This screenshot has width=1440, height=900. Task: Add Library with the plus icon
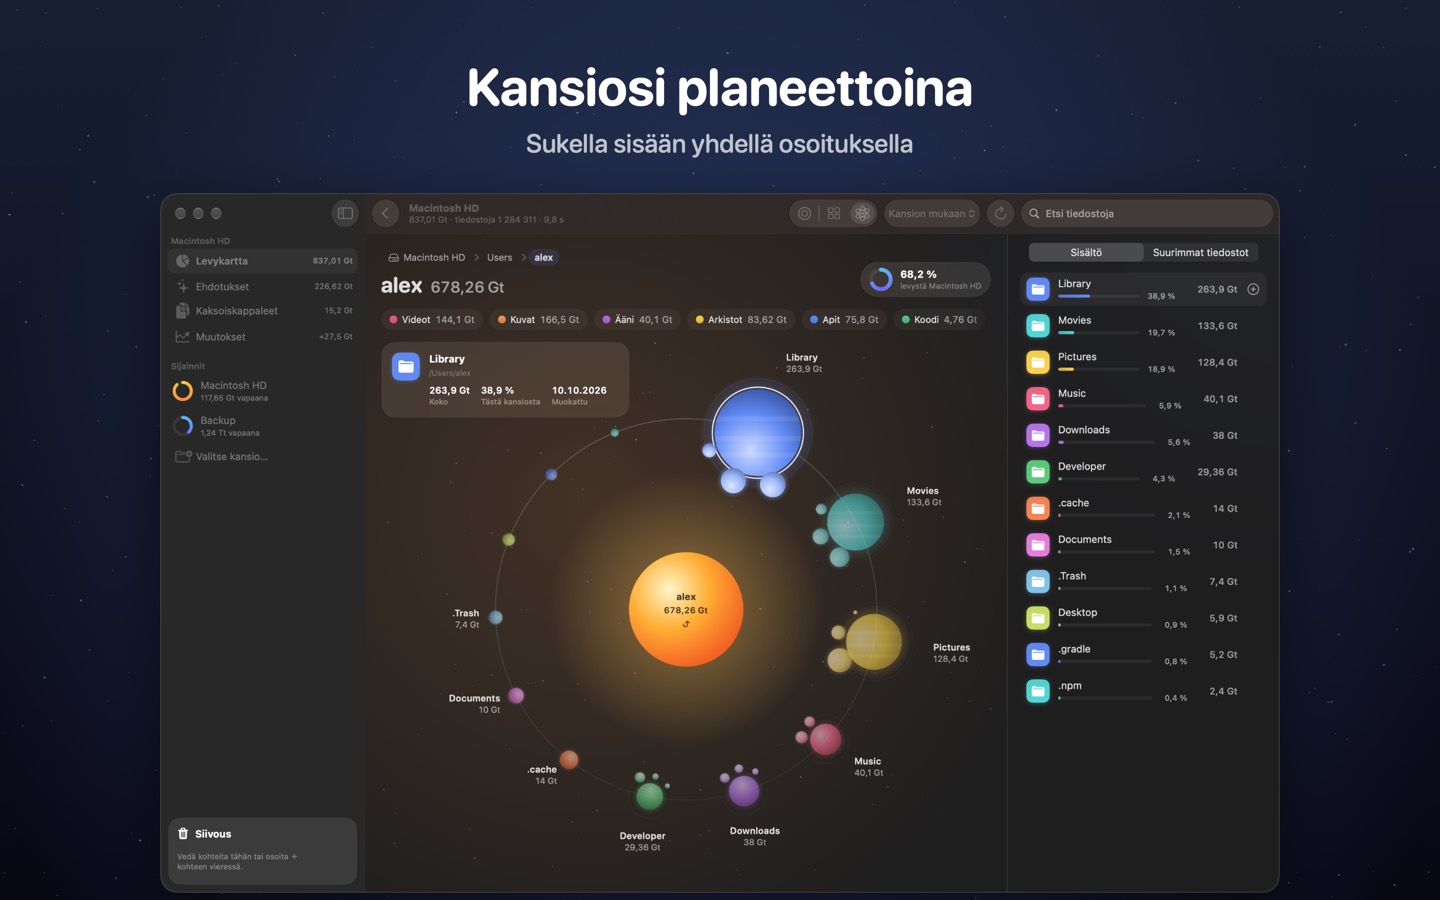[x=1253, y=289]
